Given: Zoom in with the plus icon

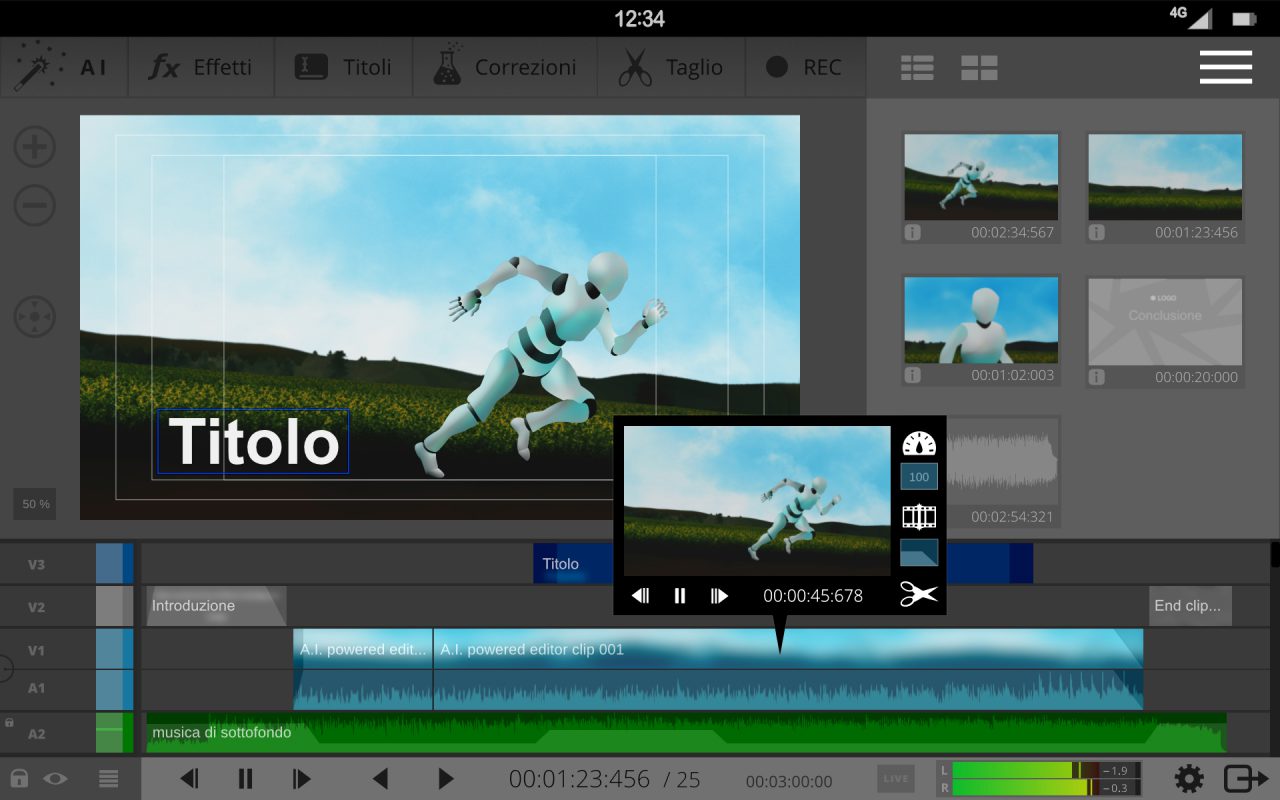Looking at the screenshot, I should coord(34,148).
